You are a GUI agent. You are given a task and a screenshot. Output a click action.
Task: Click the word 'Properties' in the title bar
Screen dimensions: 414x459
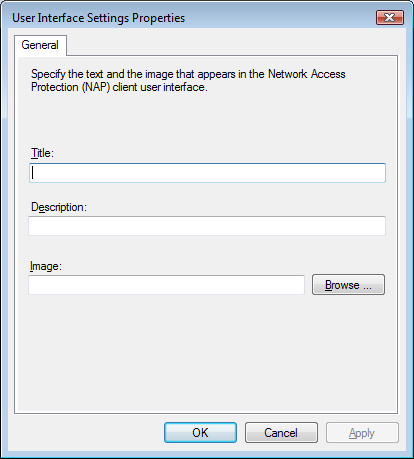159,18
